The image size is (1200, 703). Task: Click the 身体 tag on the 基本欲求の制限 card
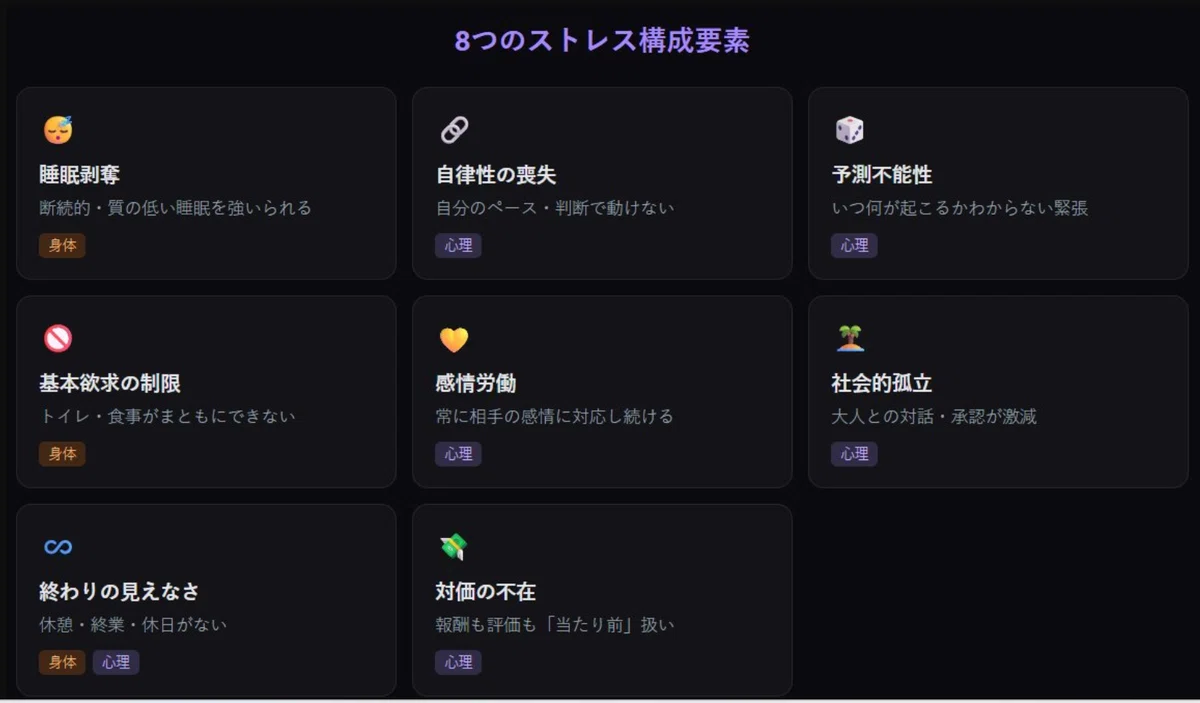coord(62,454)
